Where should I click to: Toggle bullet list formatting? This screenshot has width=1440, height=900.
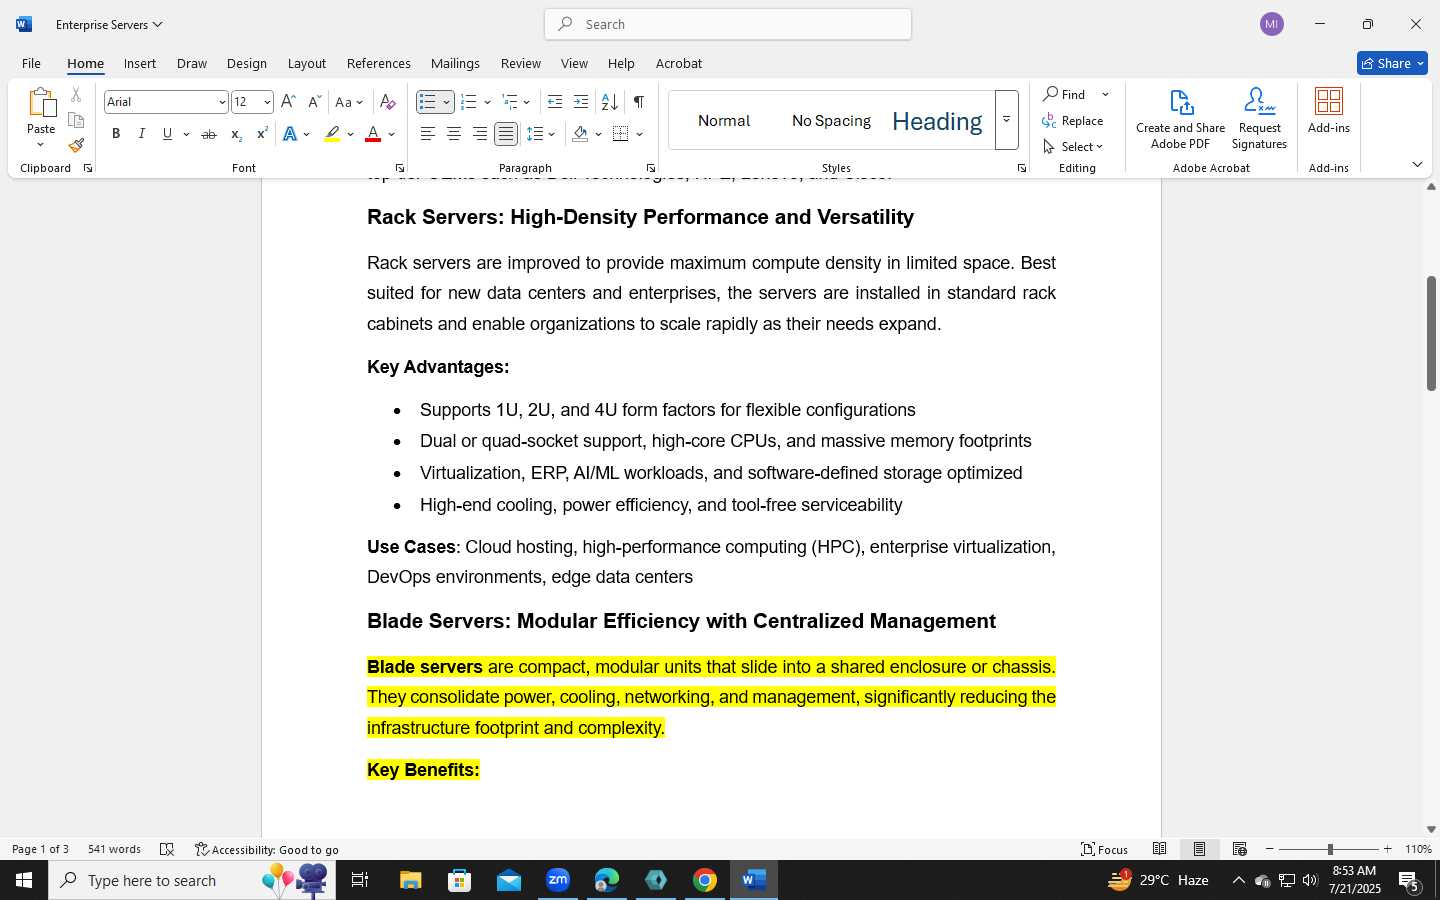(x=427, y=102)
